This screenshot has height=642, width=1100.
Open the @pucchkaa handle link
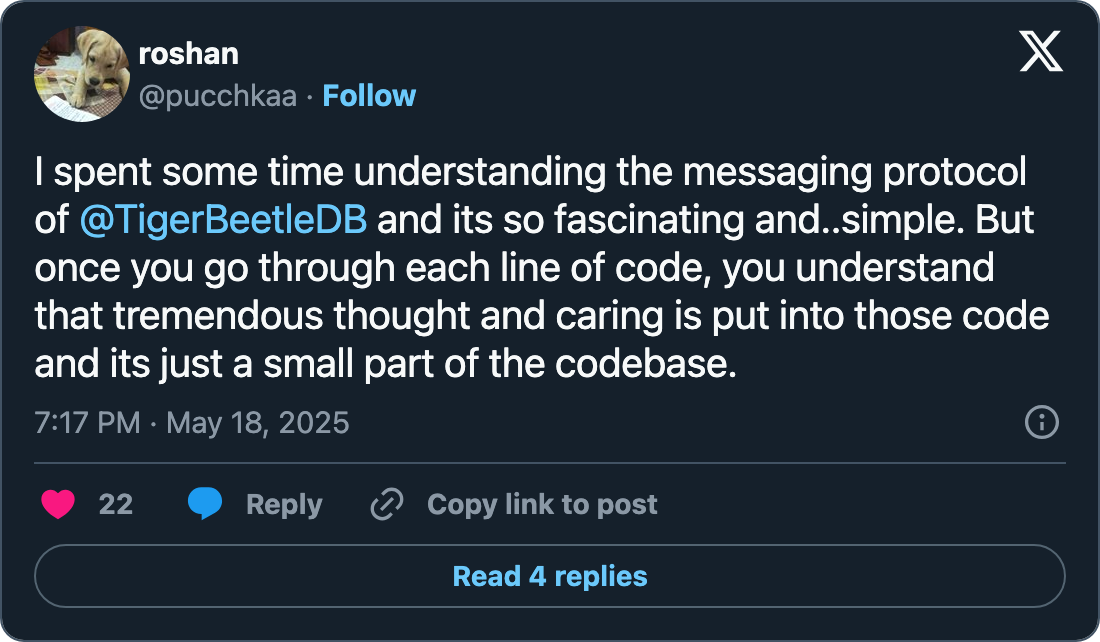pyautogui.click(x=217, y=96)
